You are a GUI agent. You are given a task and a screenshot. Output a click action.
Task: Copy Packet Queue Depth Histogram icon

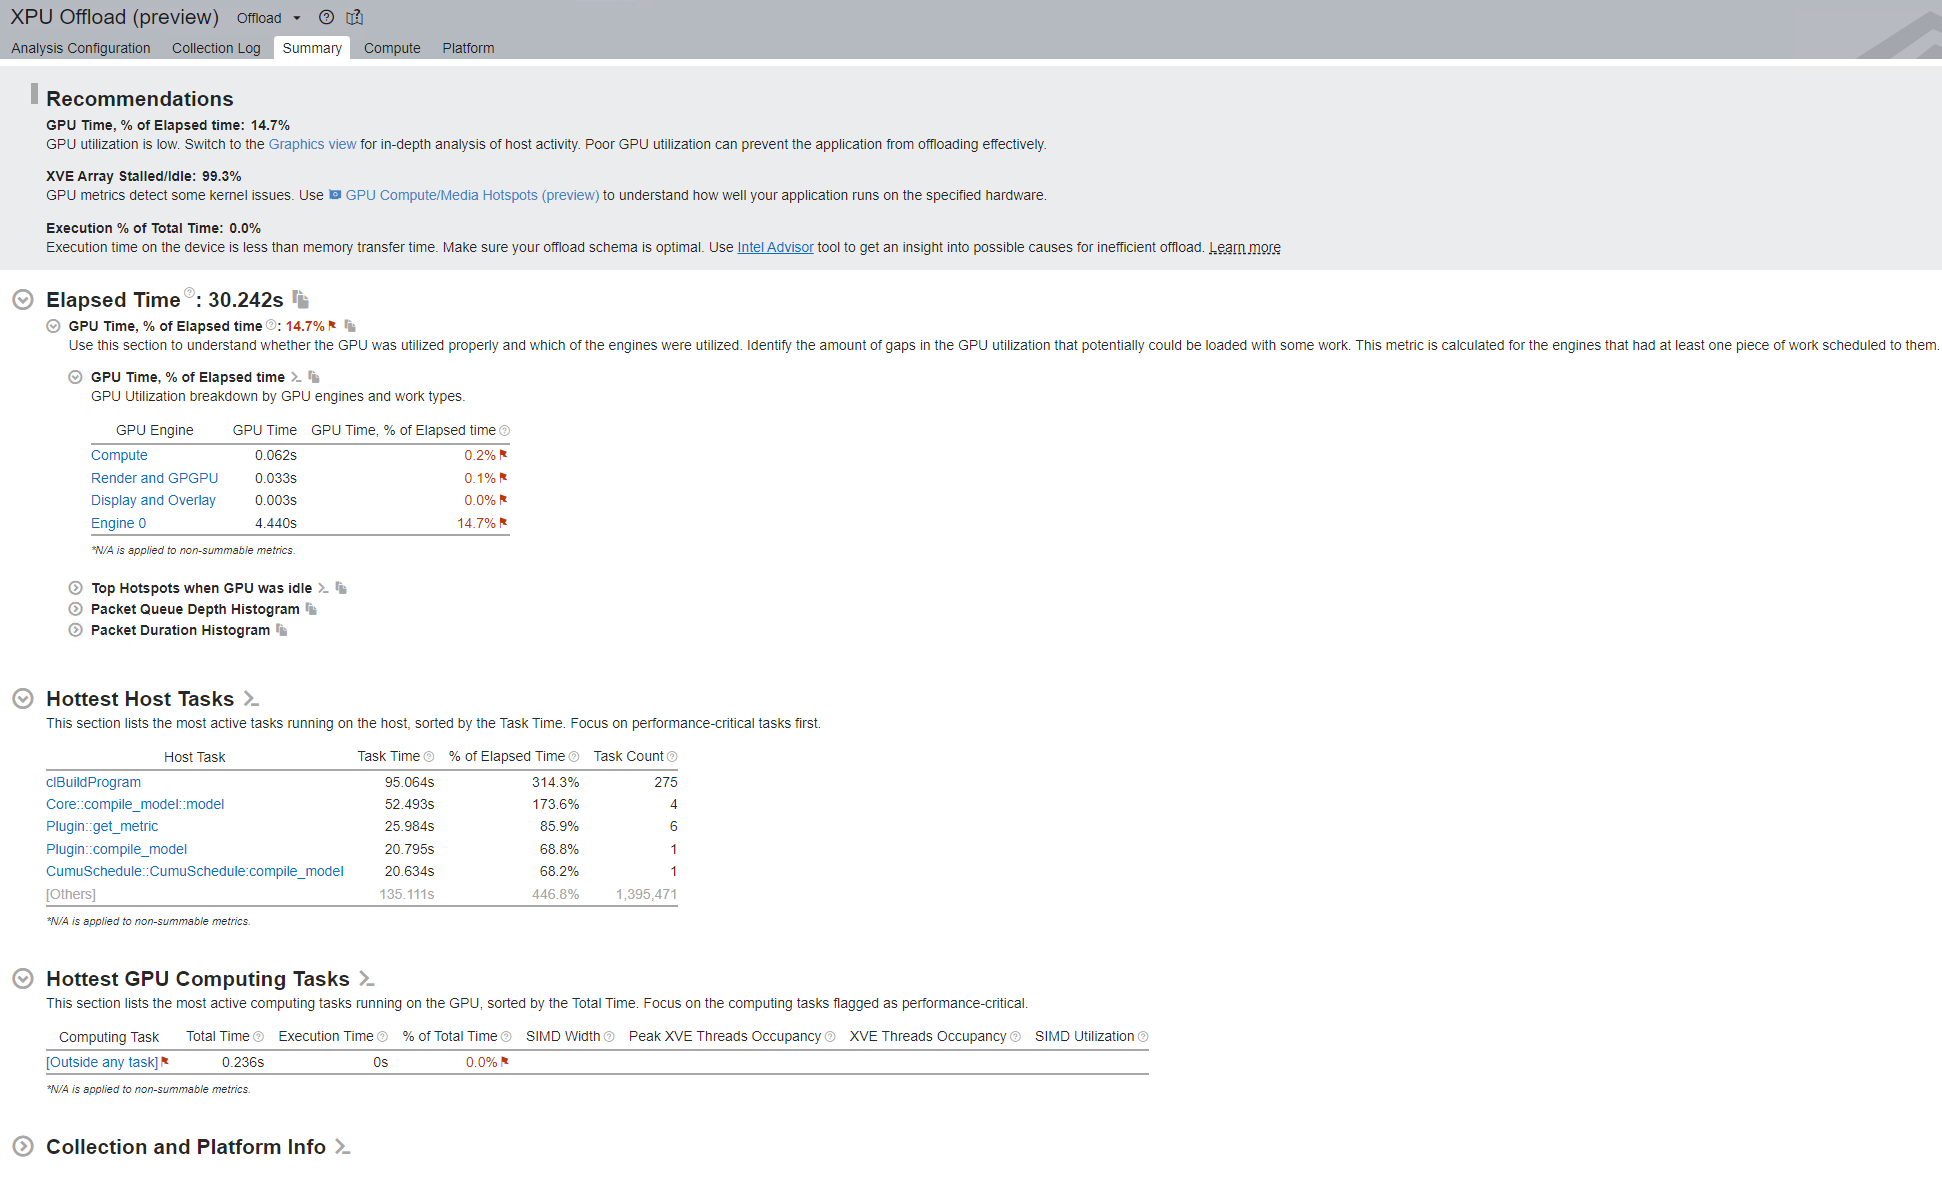311,609
